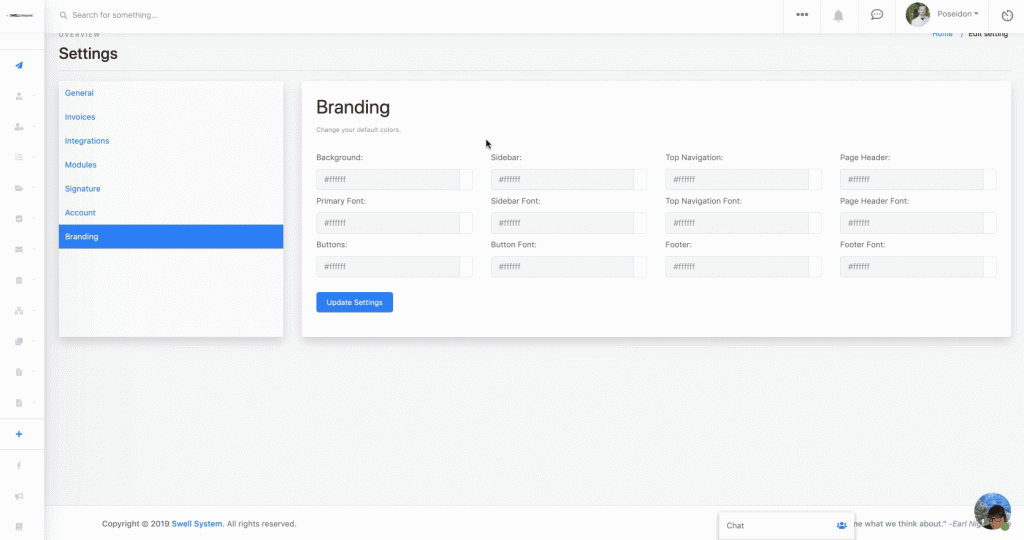This screenshot has height=540, width=1024.
Task: Open the floating chat avatar at bottom right
Action: [993, 511]
